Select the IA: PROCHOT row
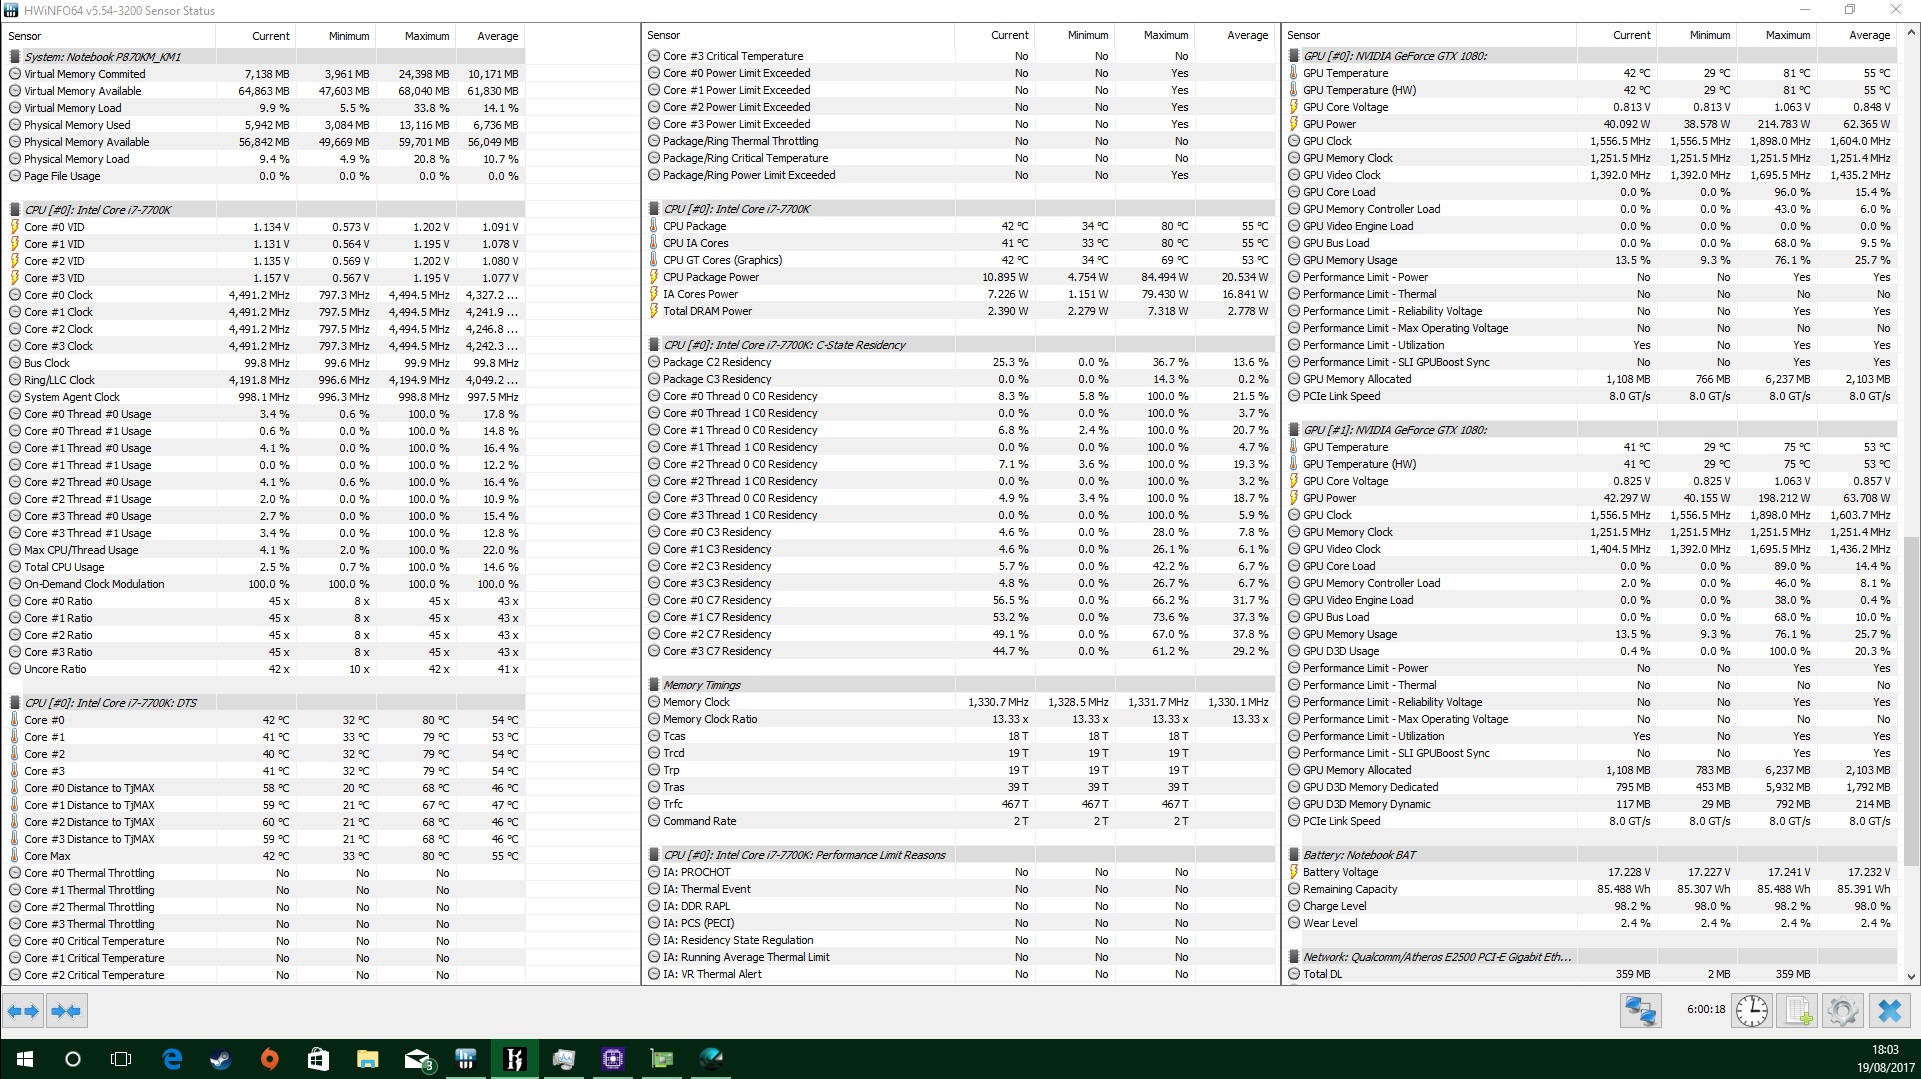The height and width of the screenshot is (1079, 1921). point(958,872)
